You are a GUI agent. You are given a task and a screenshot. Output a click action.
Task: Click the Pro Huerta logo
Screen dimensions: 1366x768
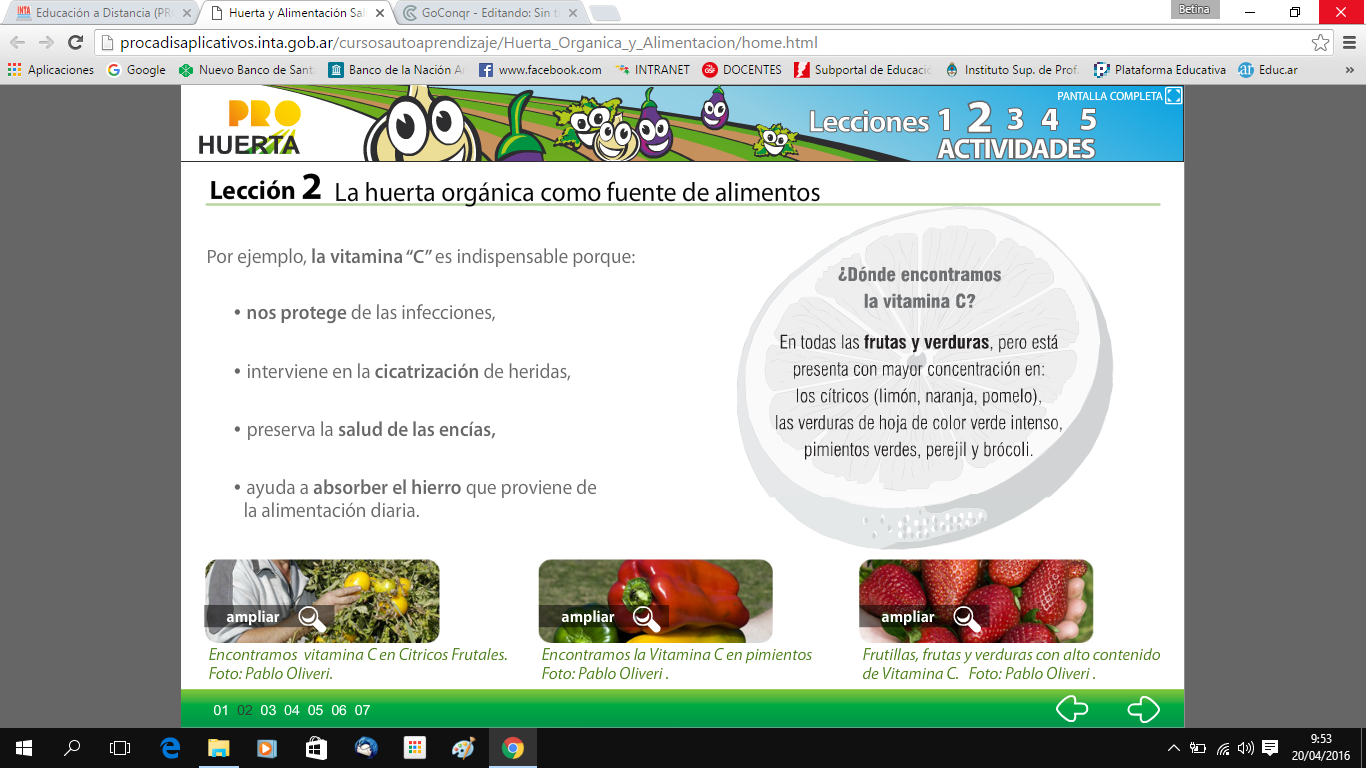pyautogui.click(x=250, y=126)
